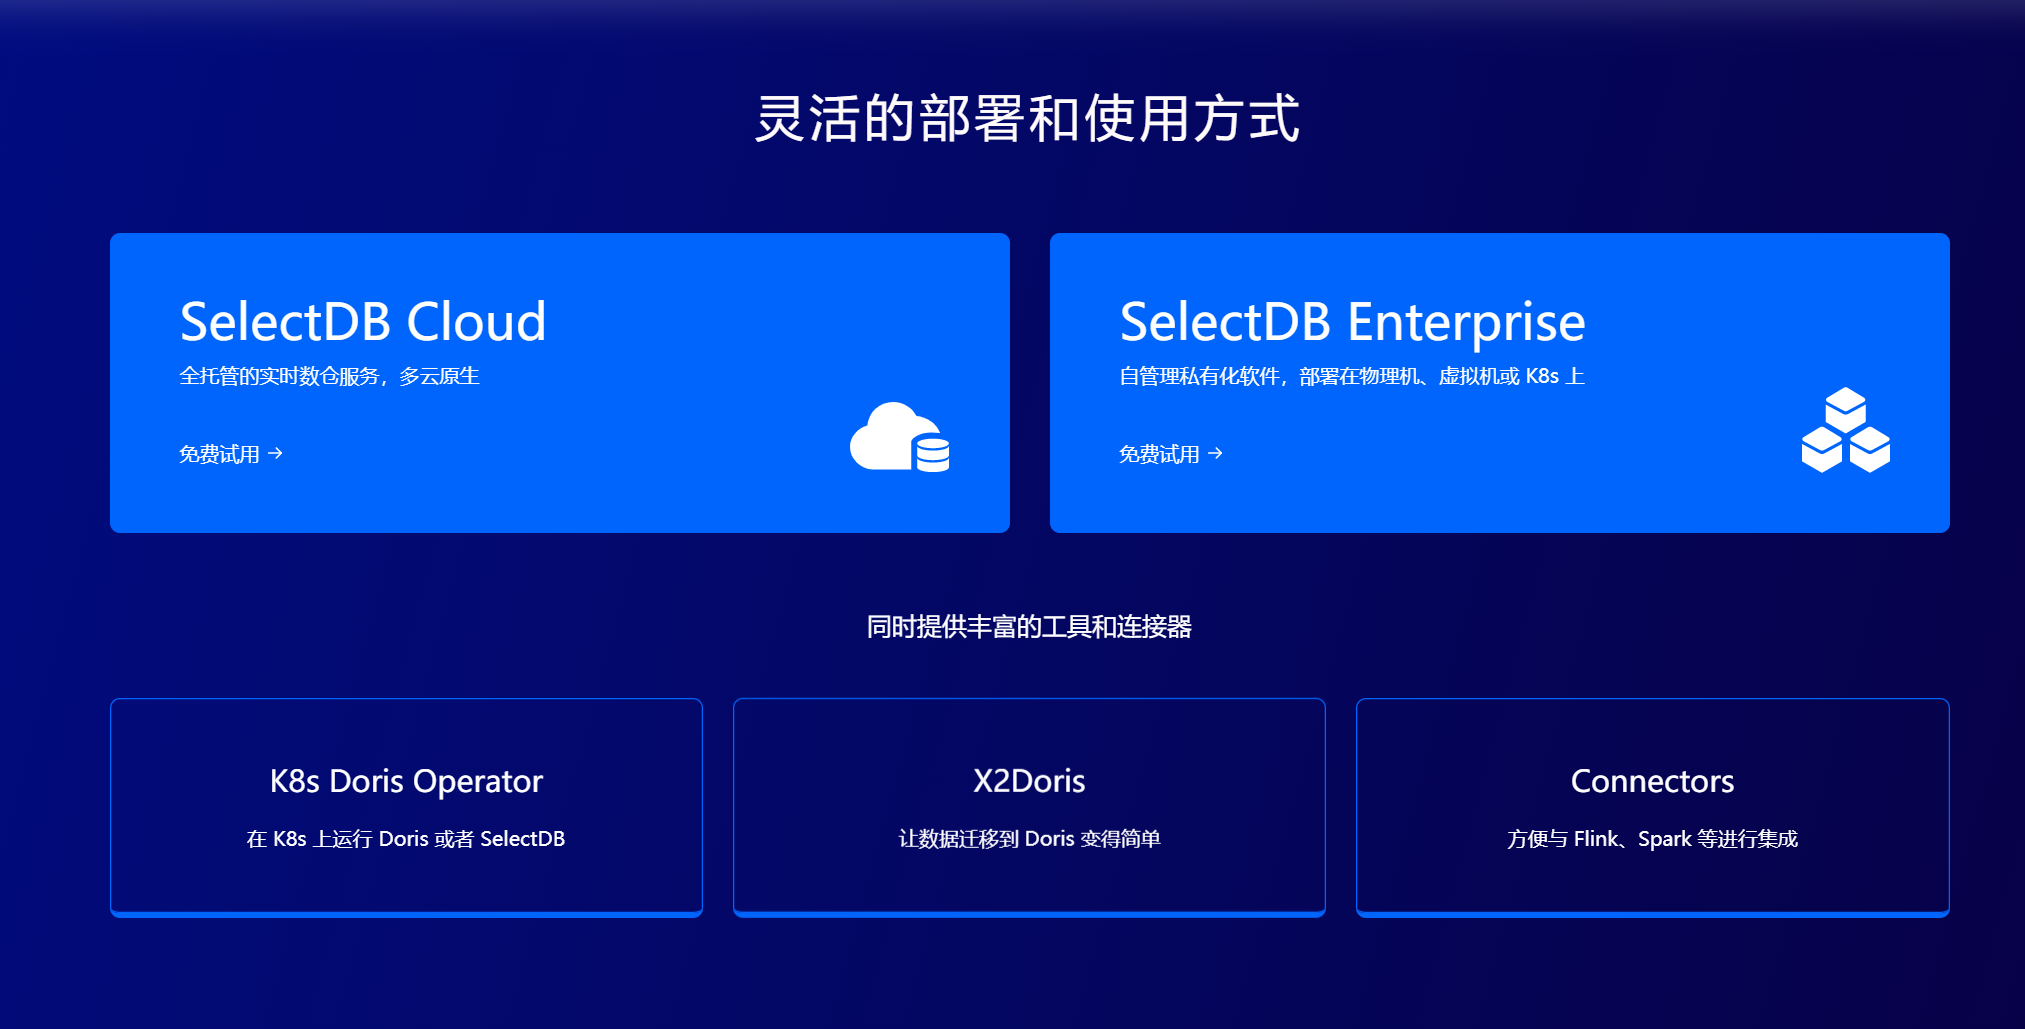The height and width of the screenshot is (1029, 2025).
Task: Click the arrow icon after Enterprise 免费试用
Action: click(1216, 453)
